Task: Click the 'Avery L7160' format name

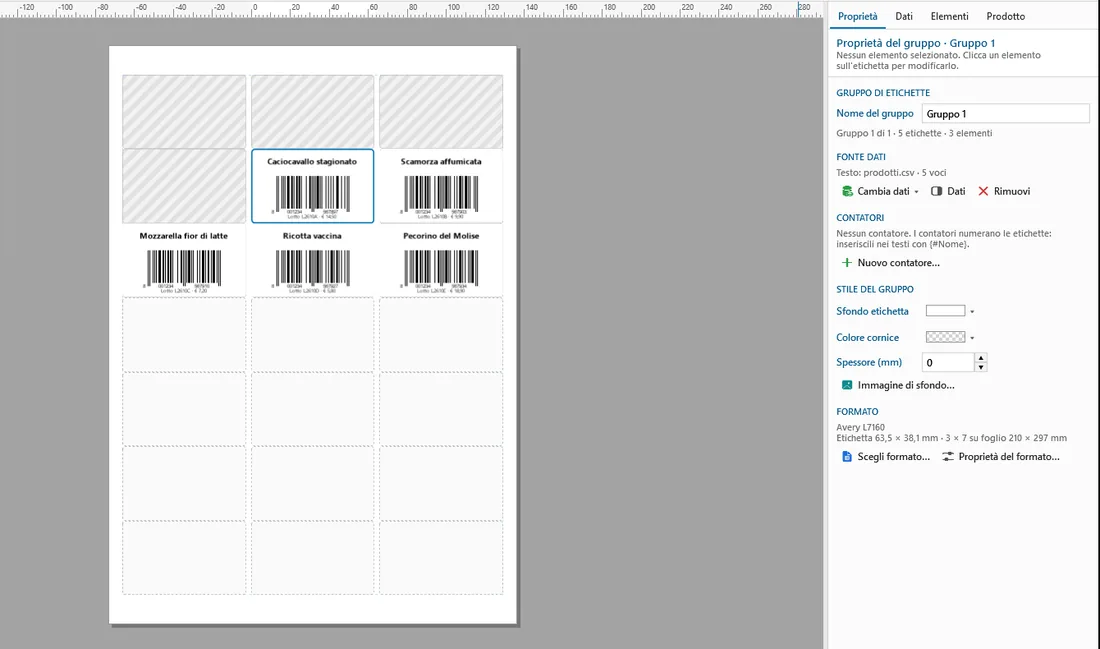Action: point(860,427)
